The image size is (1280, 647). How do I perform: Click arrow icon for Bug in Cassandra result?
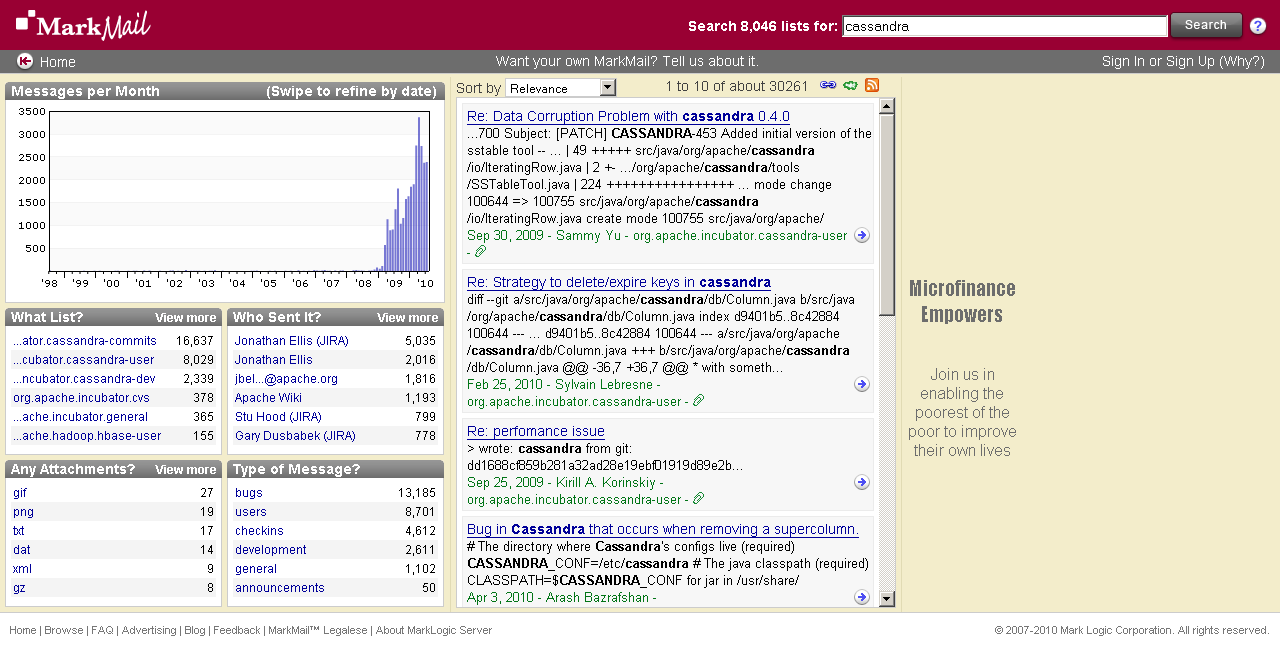click(x=862, y=597)
